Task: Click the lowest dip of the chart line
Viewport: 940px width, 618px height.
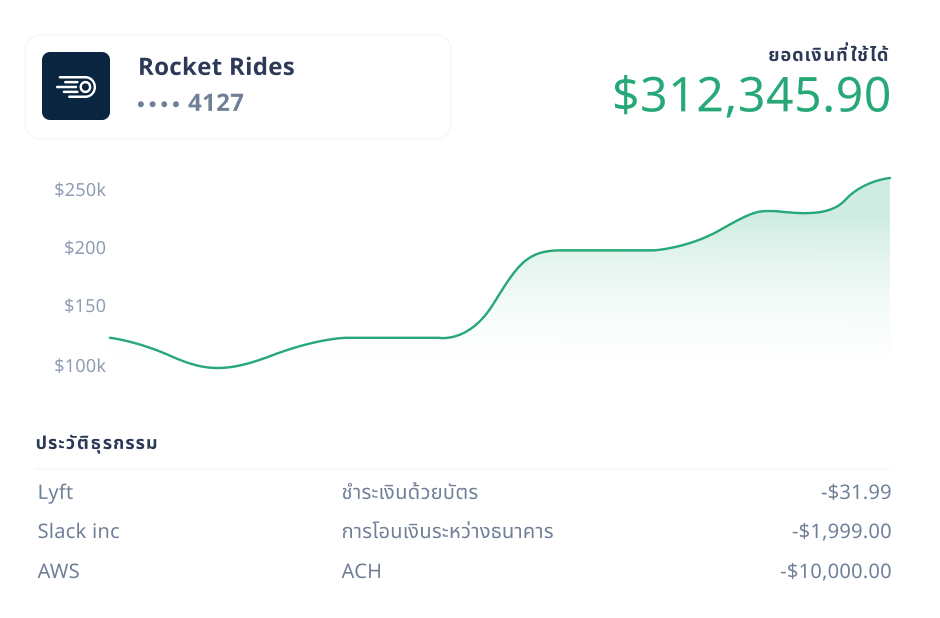Action: (218, 367)
